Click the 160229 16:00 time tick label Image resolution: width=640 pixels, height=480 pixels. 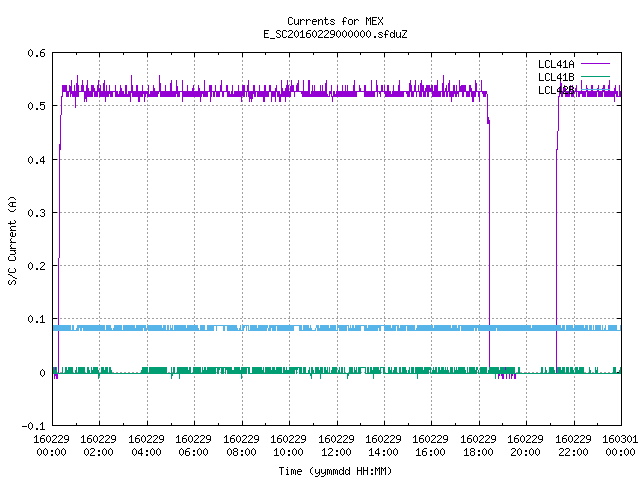click(x=430, y=446)
